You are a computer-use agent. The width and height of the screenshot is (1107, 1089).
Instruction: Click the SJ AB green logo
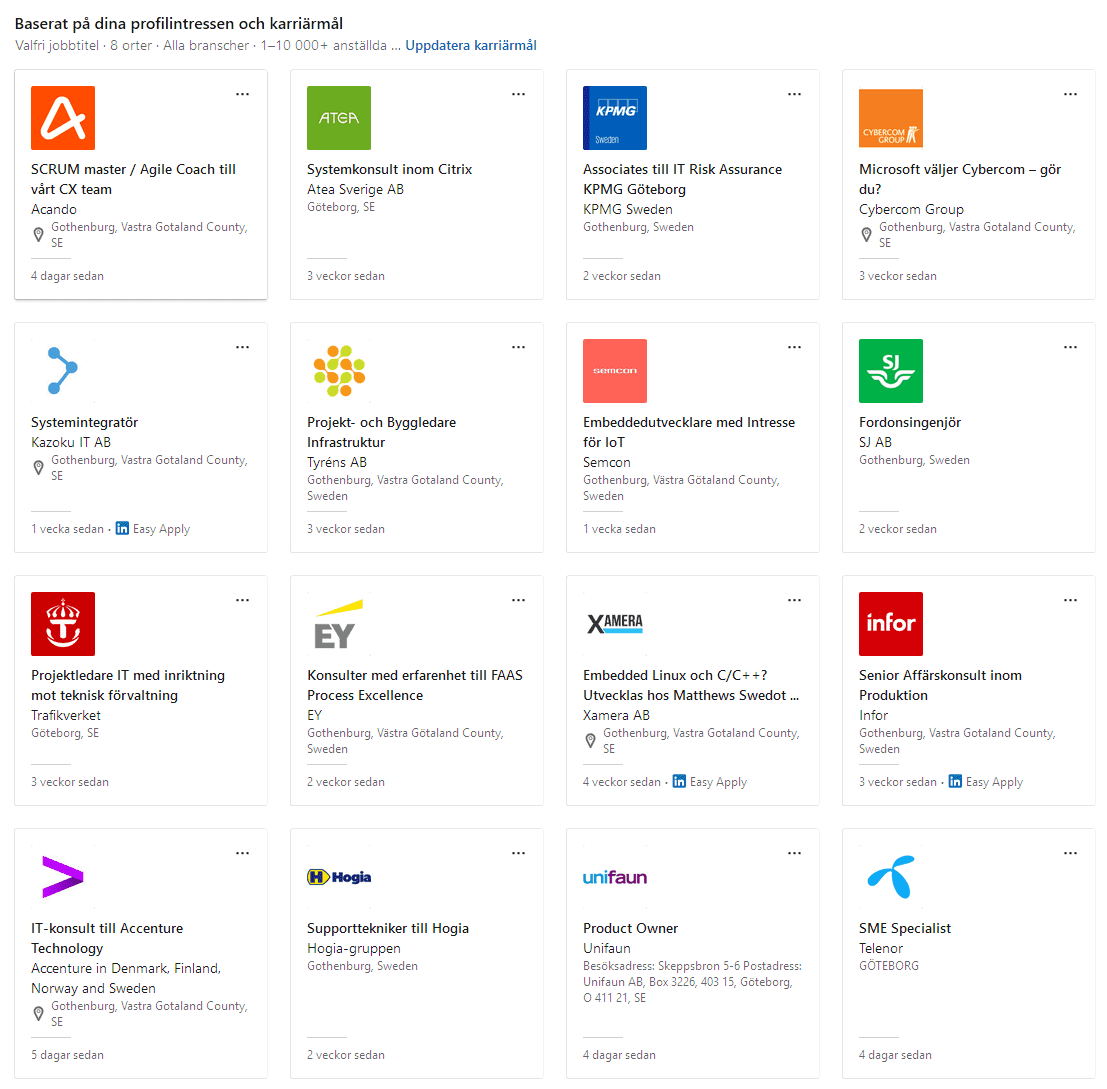(891, 371)
